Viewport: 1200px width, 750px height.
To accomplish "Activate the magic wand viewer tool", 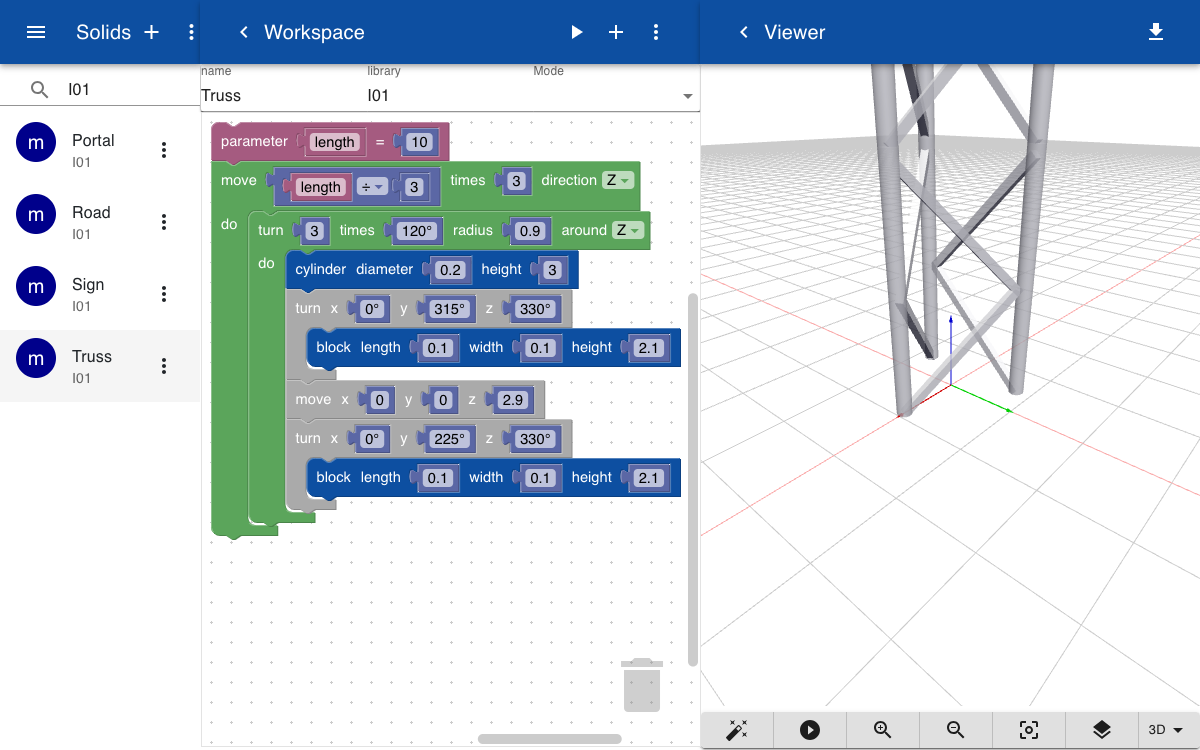I will point(737,730).
